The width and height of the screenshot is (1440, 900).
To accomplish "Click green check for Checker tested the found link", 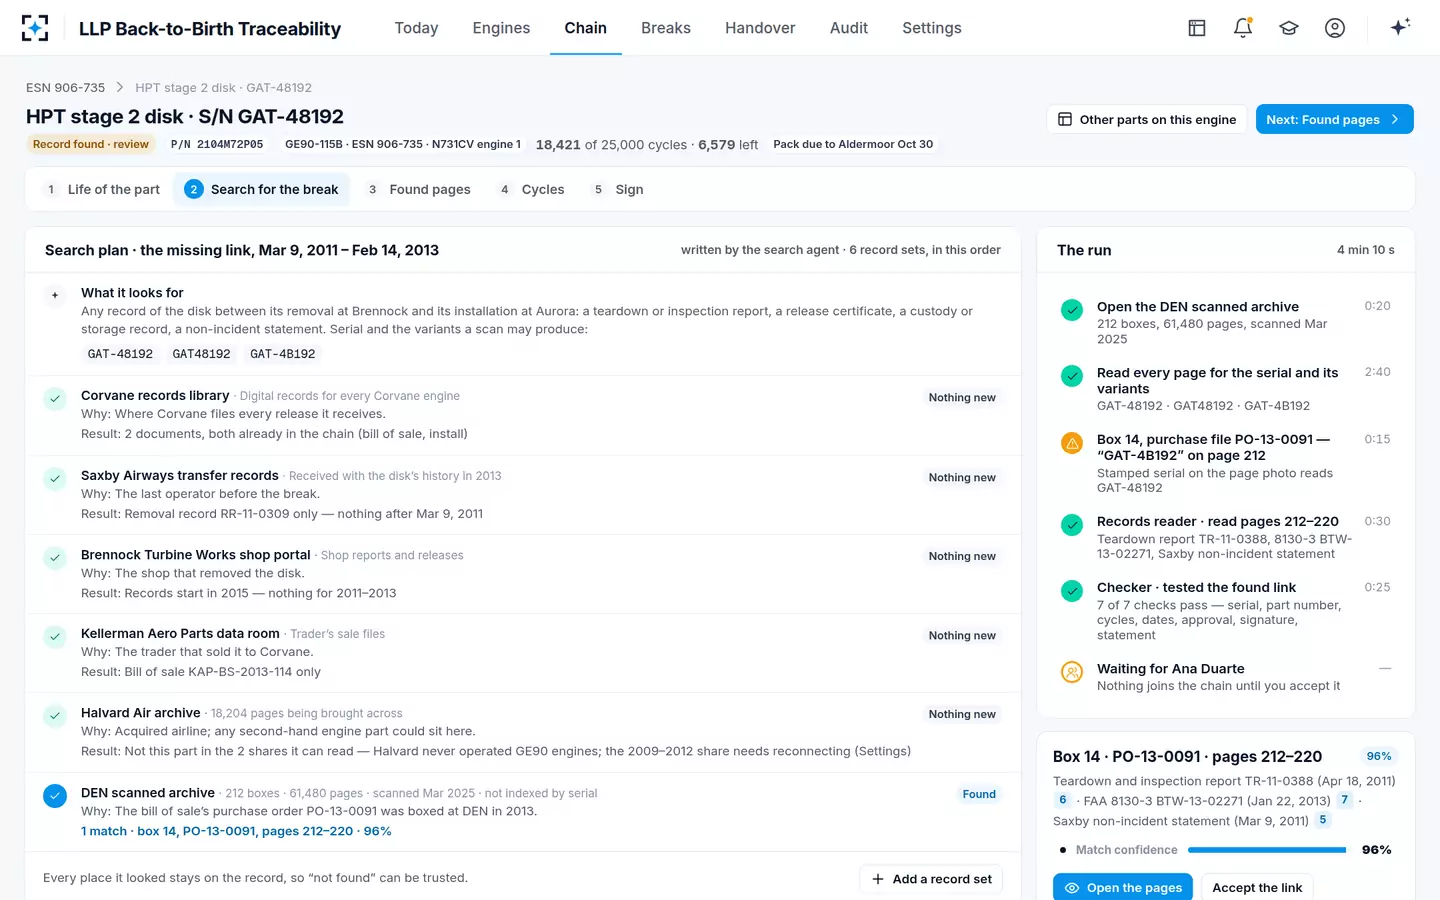I will [x=1072, y=591].
